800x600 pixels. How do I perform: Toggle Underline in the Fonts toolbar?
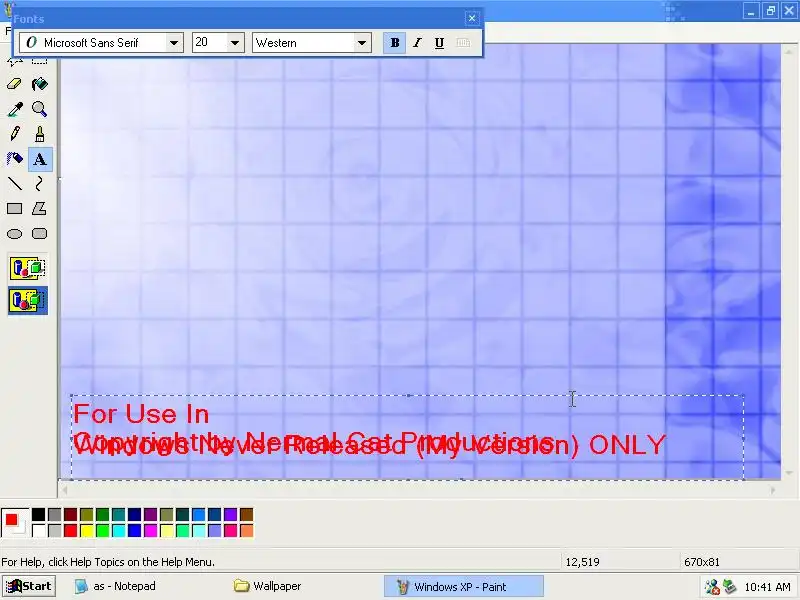pyautogui.click(x=439, y=43)
